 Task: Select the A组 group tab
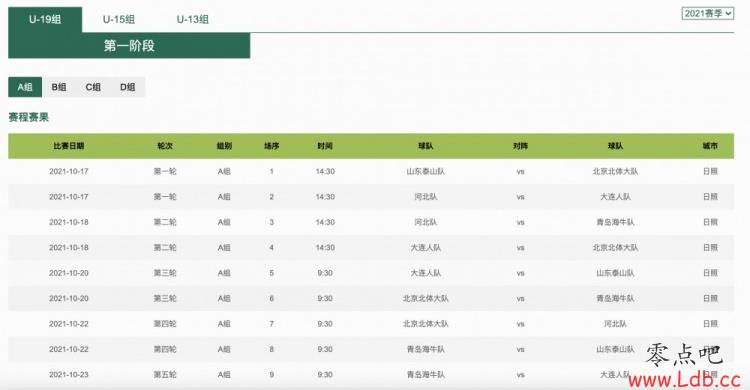[x=25, y=87]
